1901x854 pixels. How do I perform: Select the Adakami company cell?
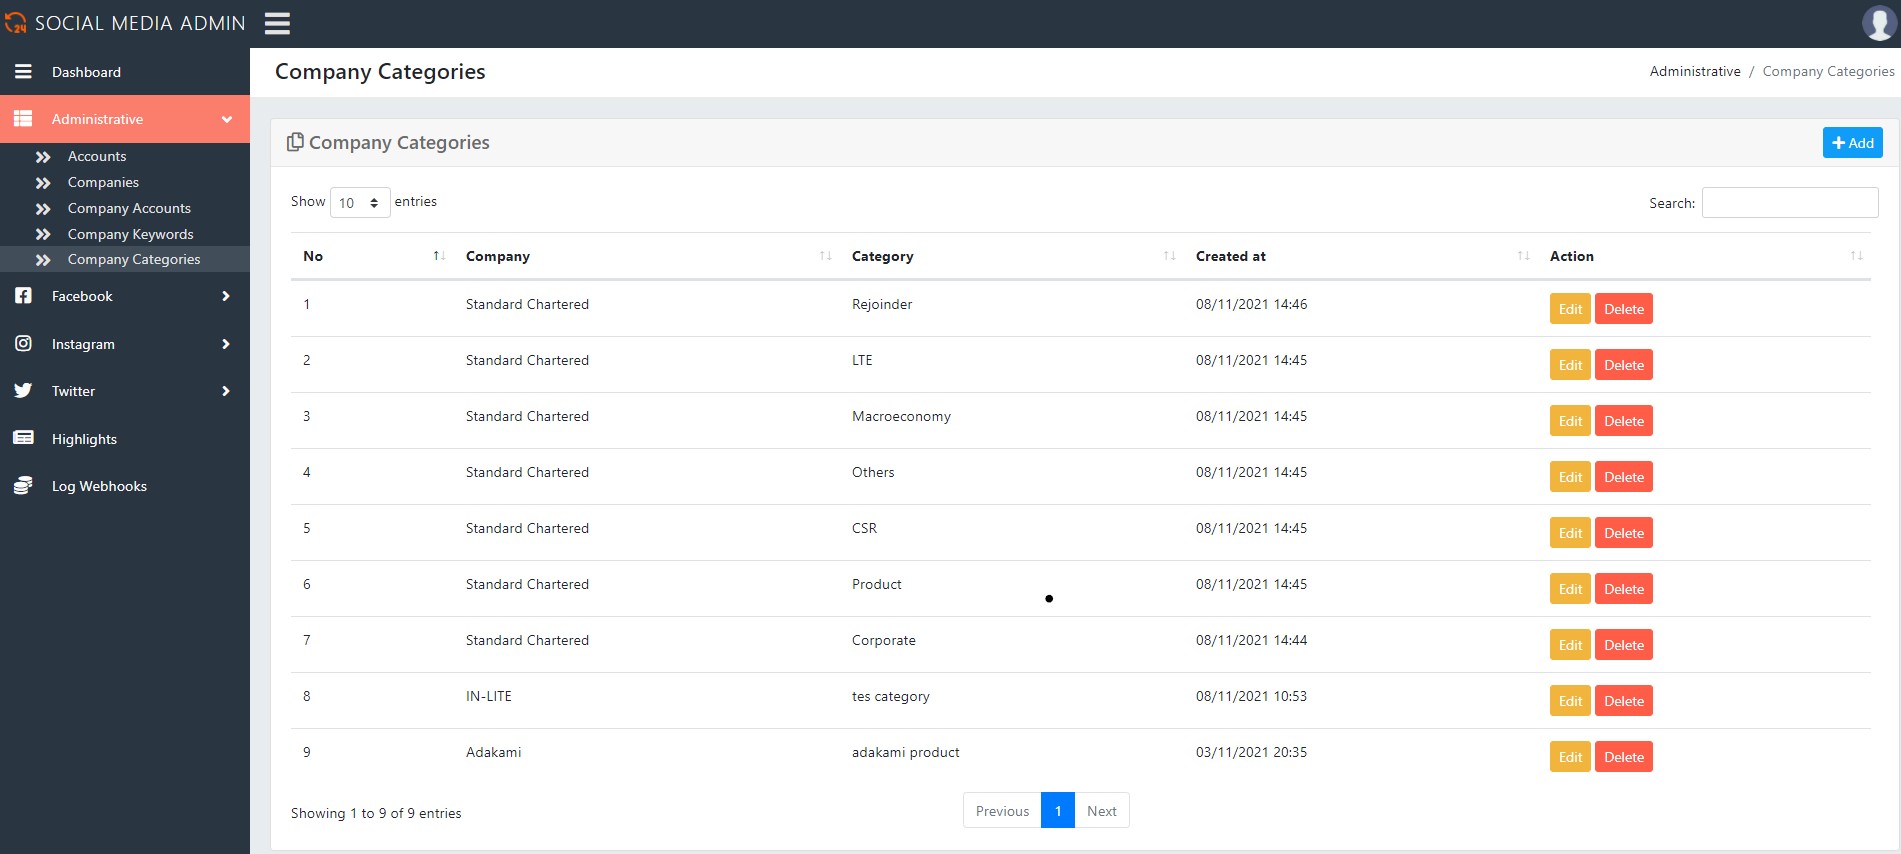494,752
